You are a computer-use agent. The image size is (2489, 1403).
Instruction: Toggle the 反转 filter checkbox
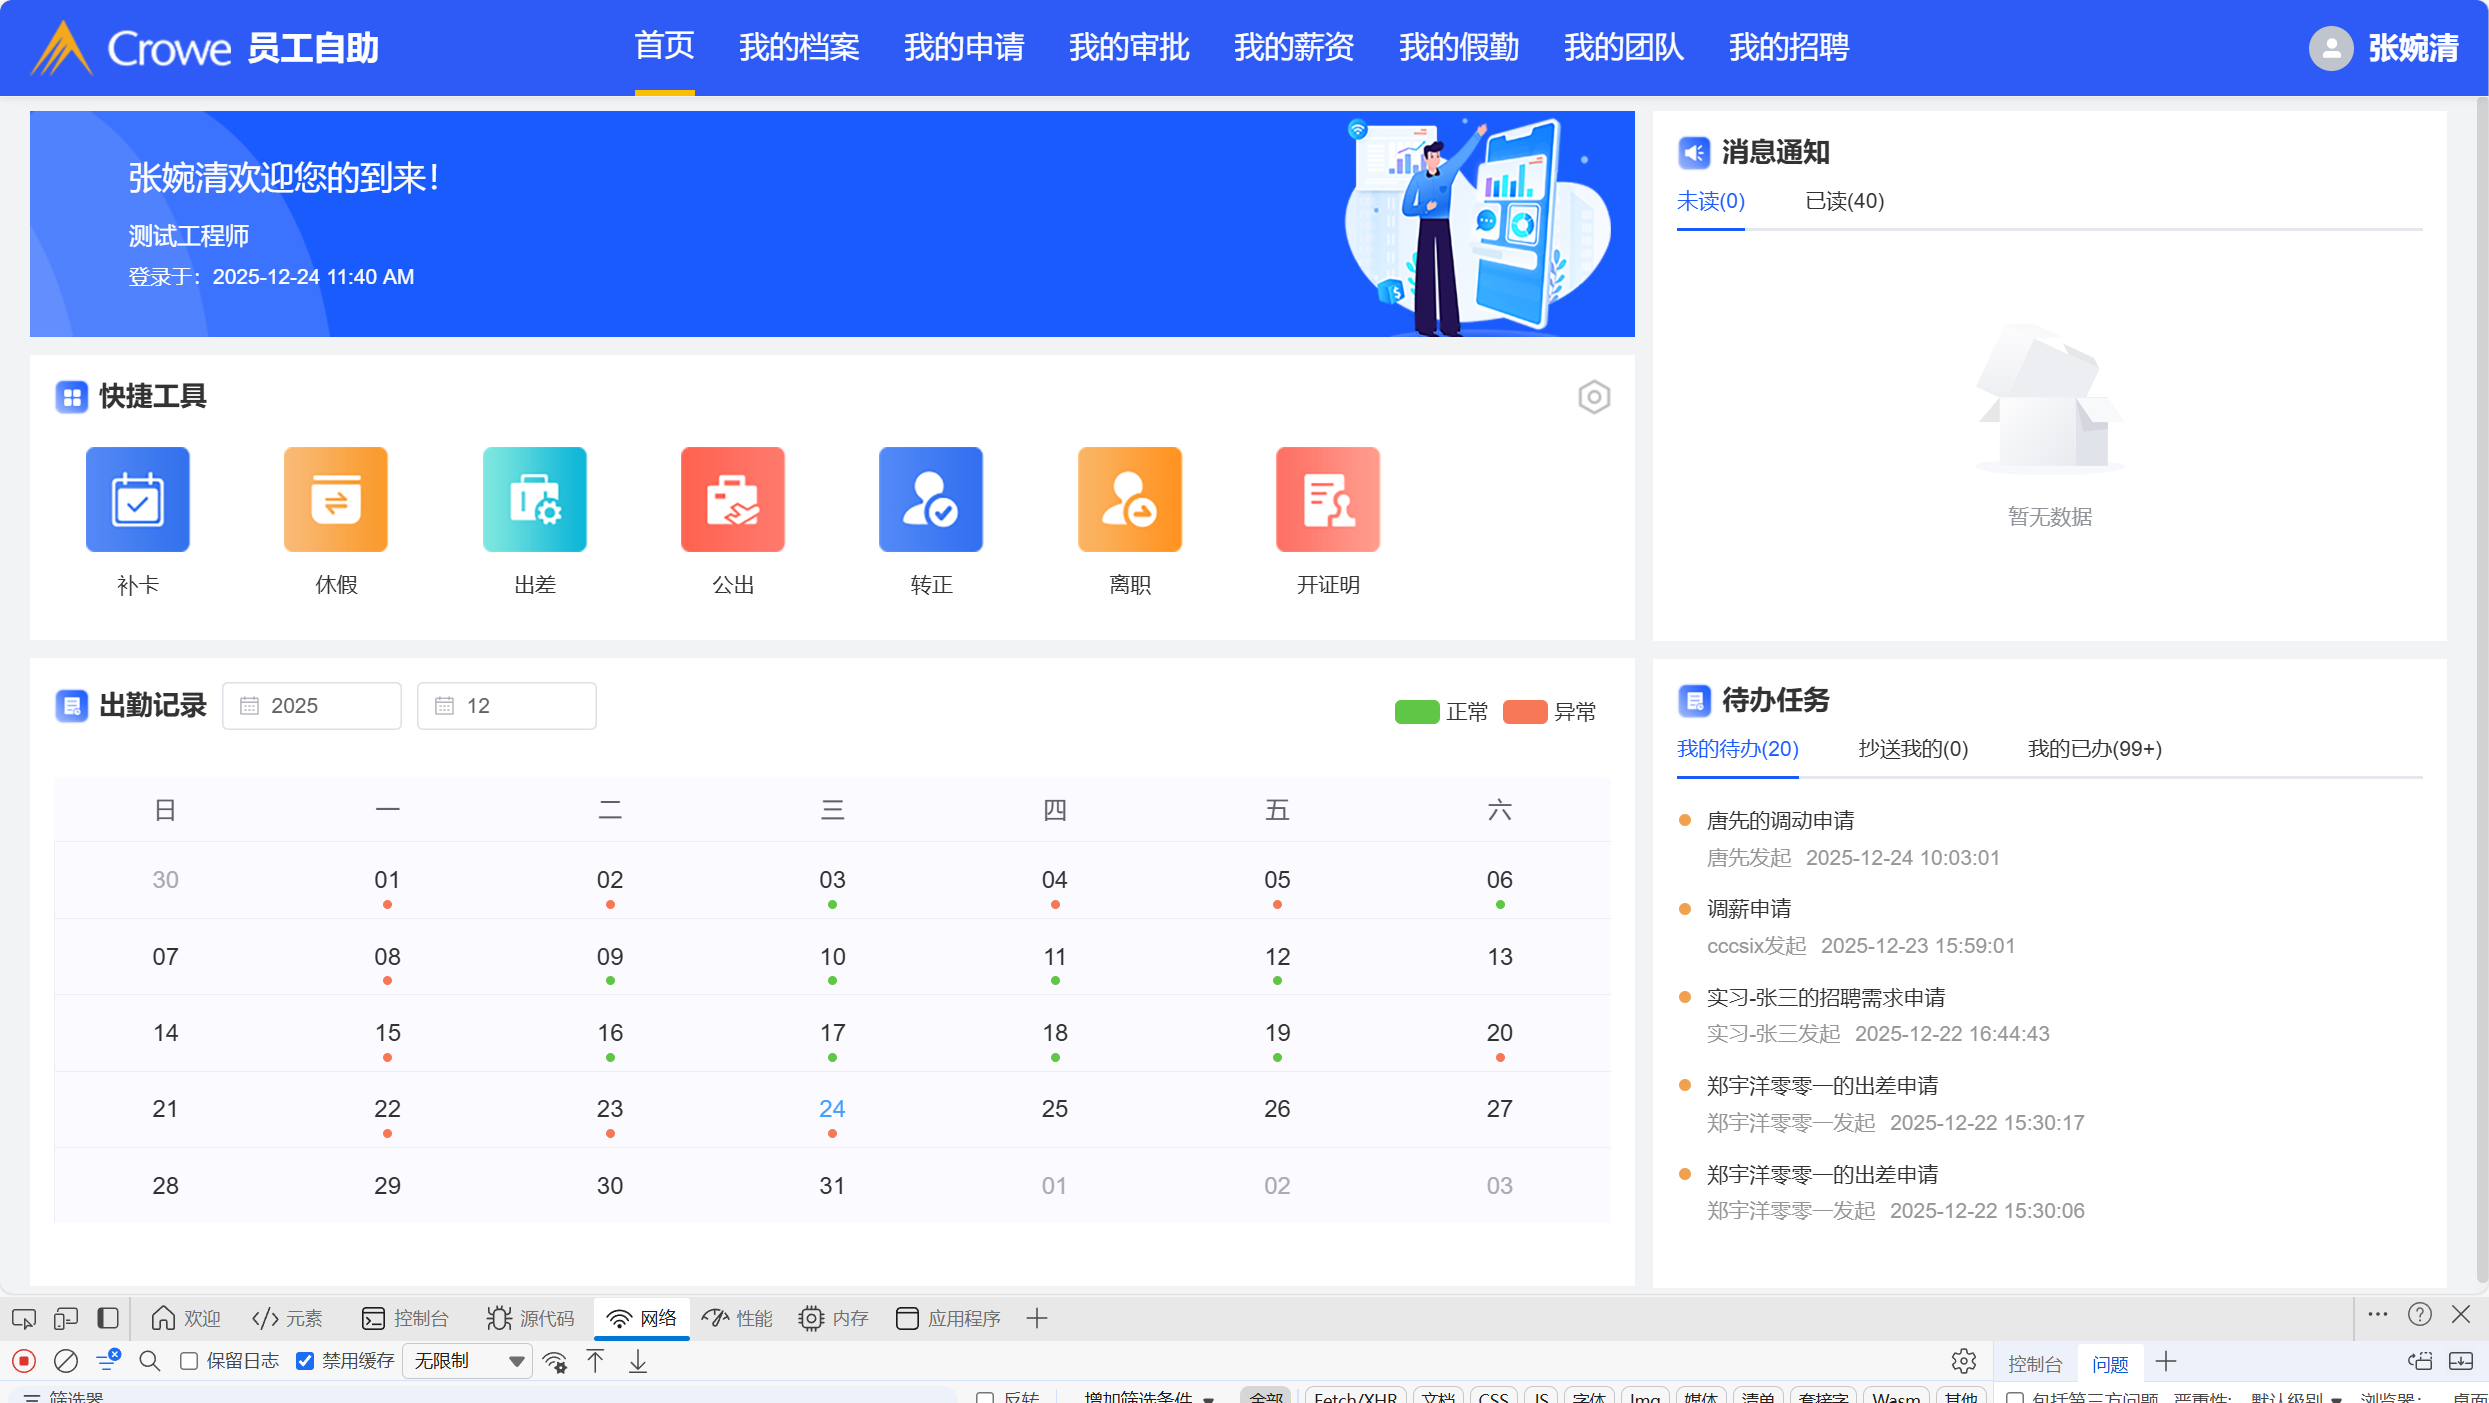(x=985, y=1397)
